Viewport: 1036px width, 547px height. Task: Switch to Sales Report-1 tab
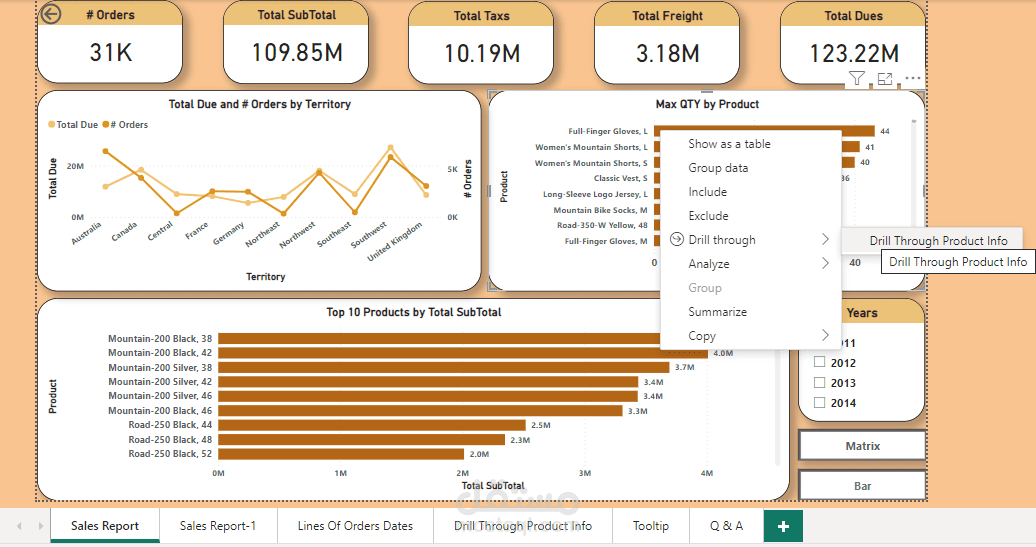coord(217,526)
